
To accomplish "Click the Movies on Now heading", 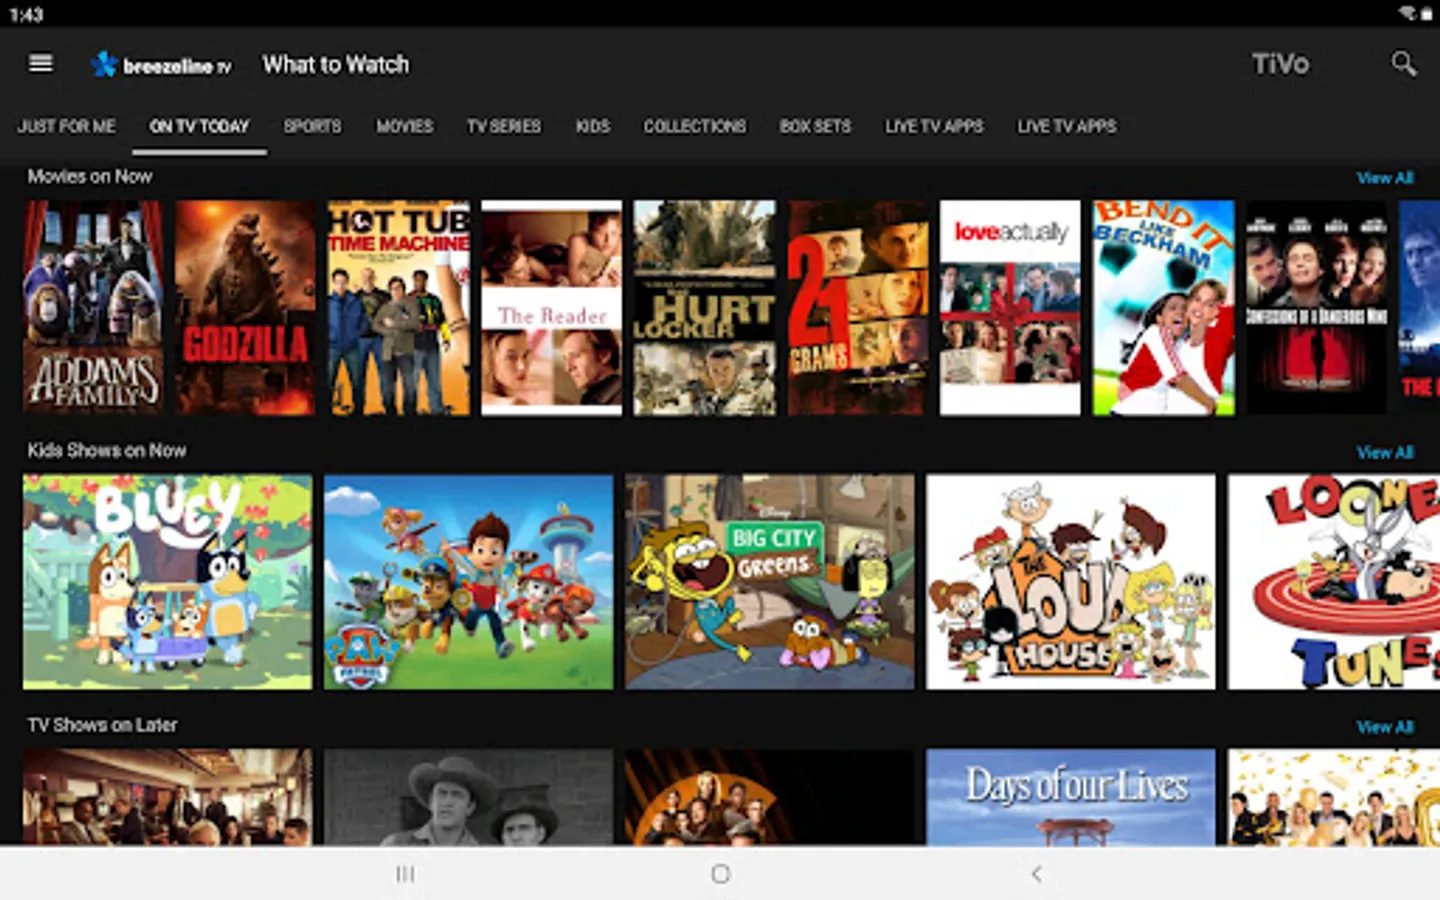I will [x=90, y=176].
